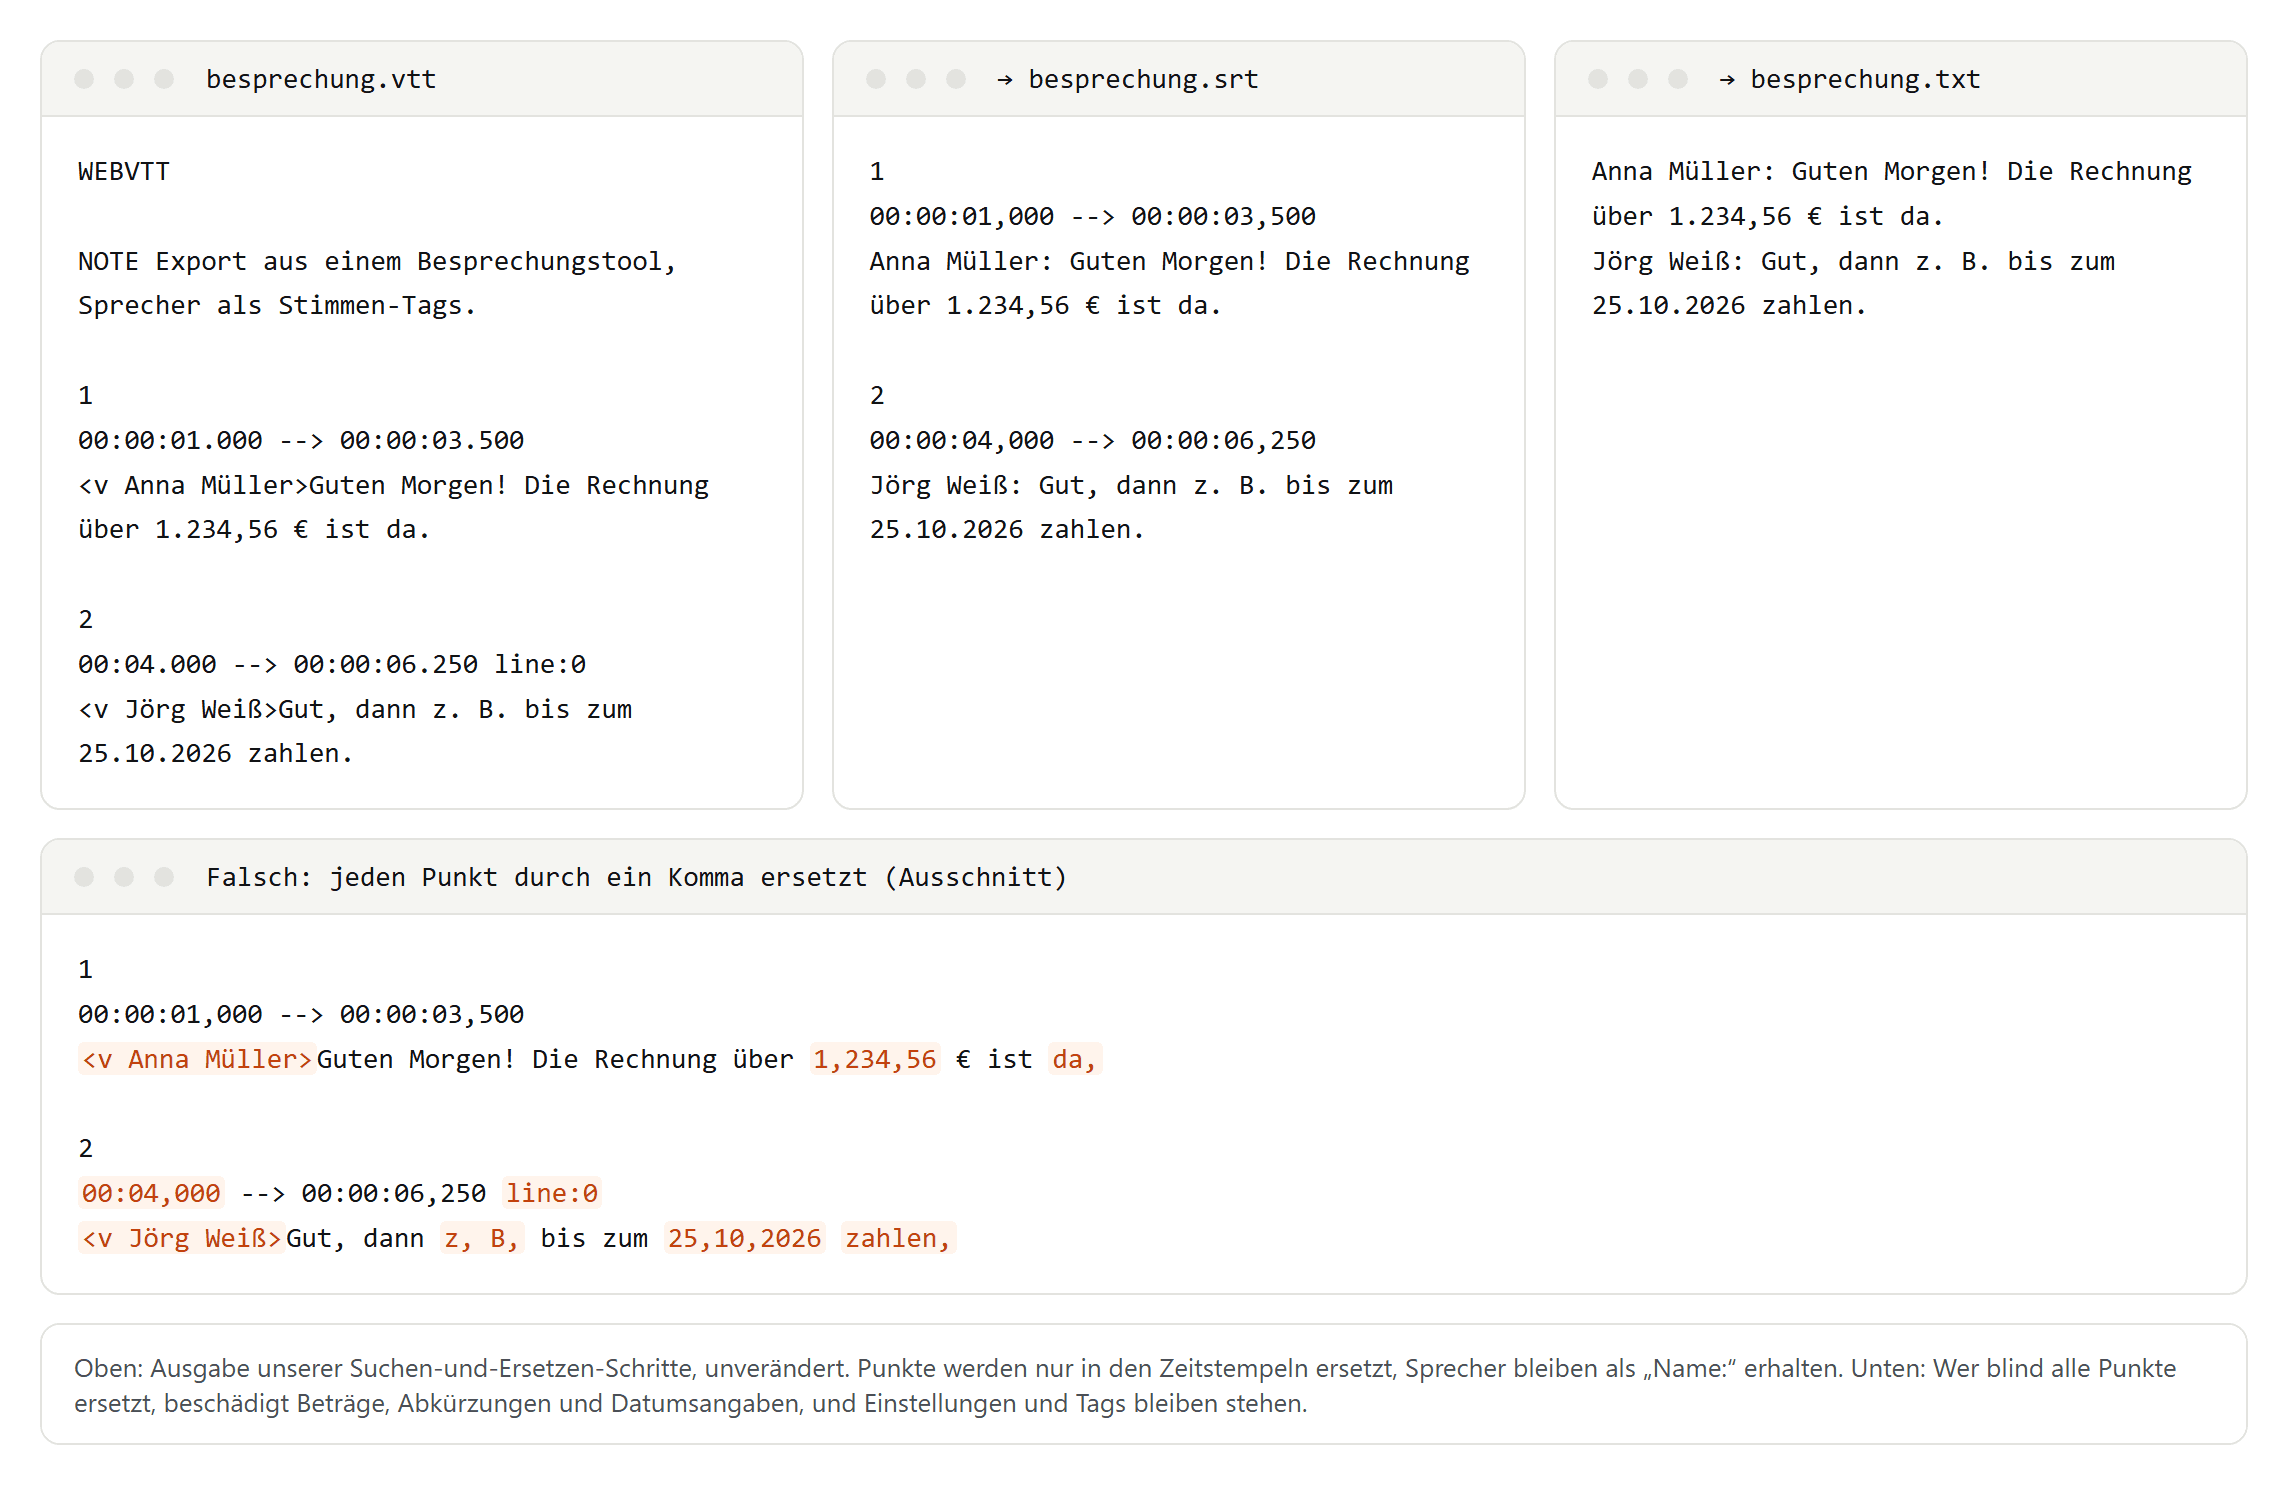Click the besprechung.txt window title
Viewport: 2288px width, 1485px height.
1865,79
